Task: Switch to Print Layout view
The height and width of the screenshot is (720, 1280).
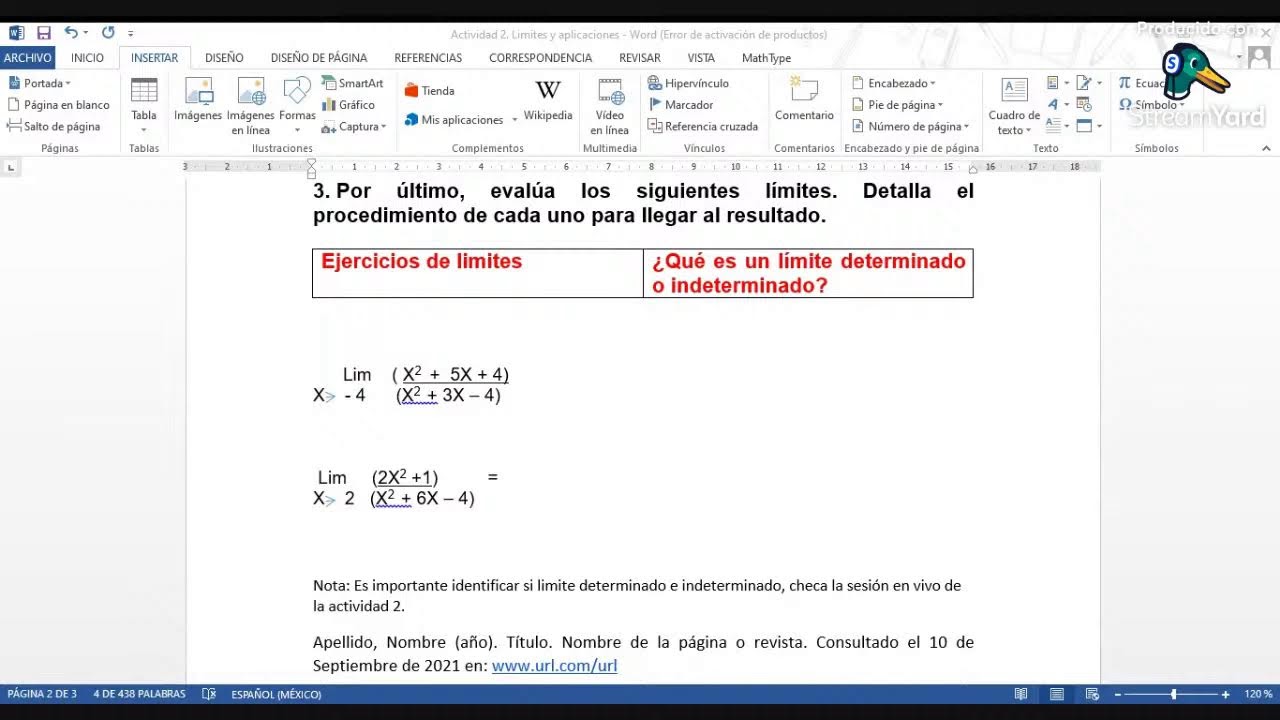Action: [x=1056, y=694]
